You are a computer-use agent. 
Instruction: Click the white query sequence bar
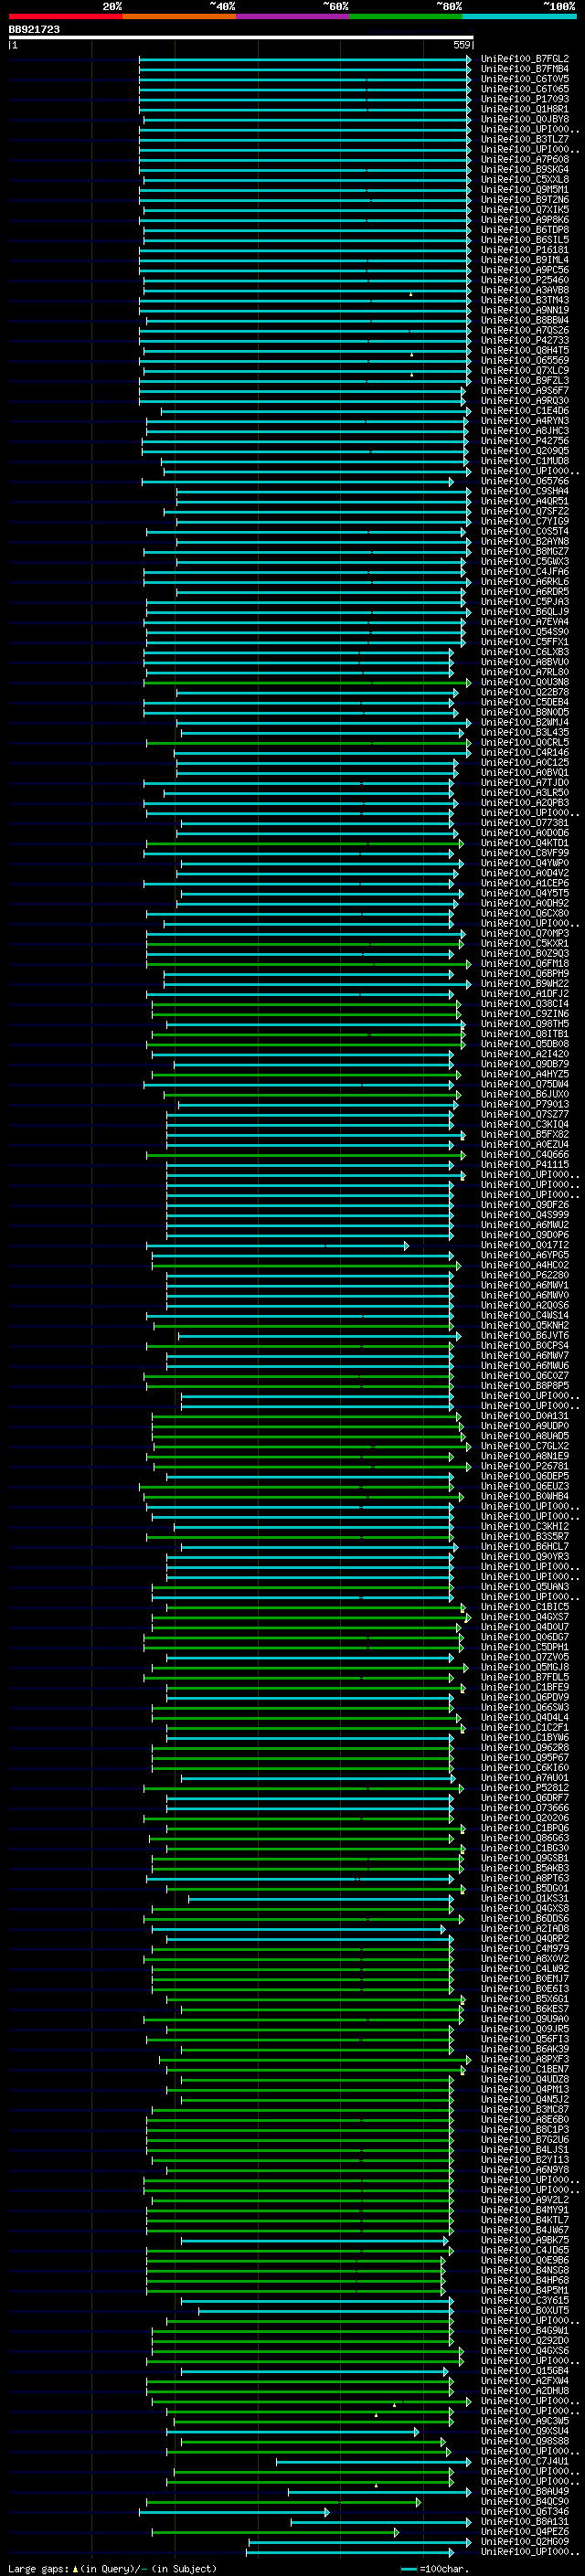(241, 38)
